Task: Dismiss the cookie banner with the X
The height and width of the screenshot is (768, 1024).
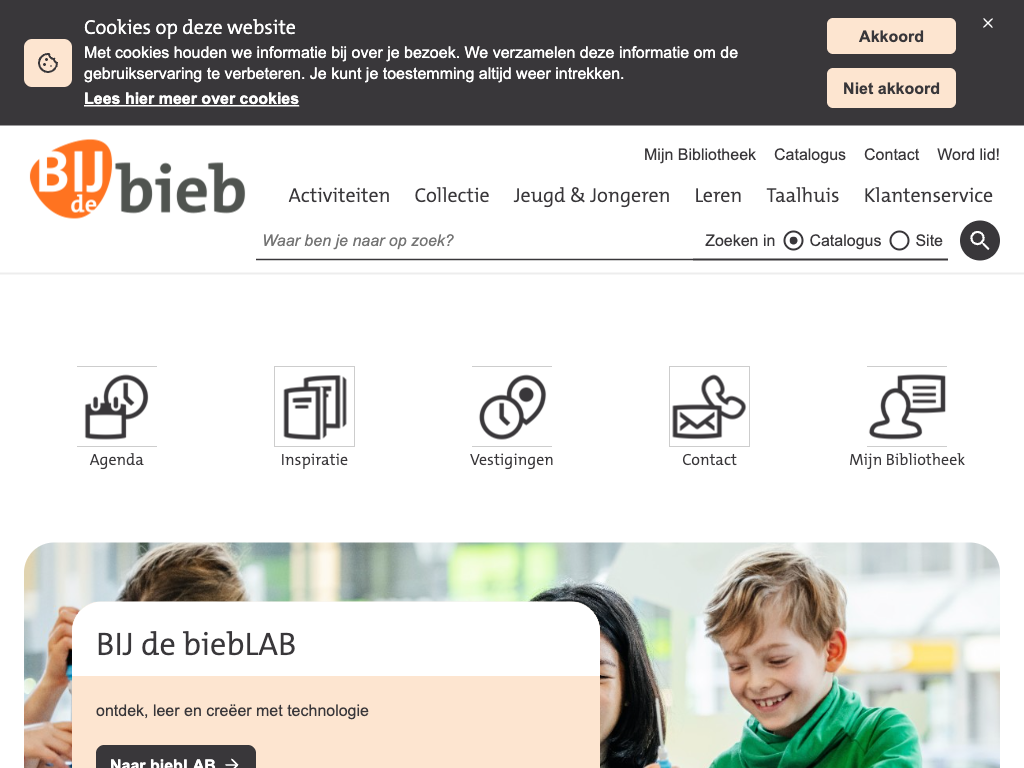Action: (988, 24)
